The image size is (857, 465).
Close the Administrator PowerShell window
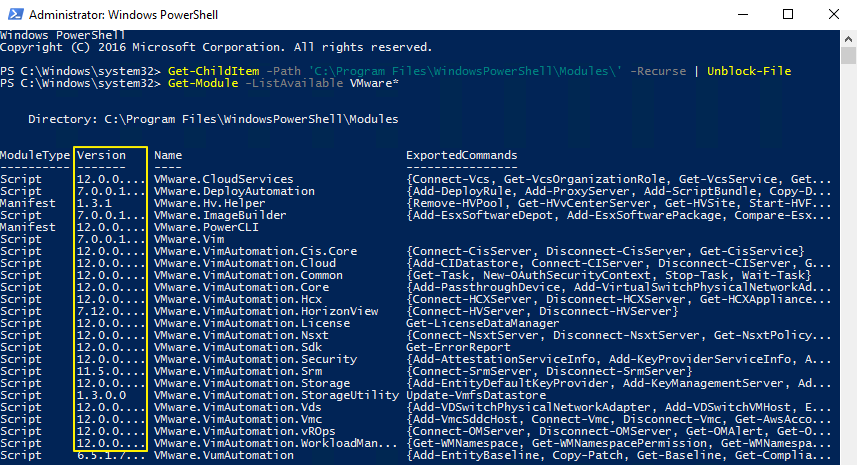[x=833, y=15]
